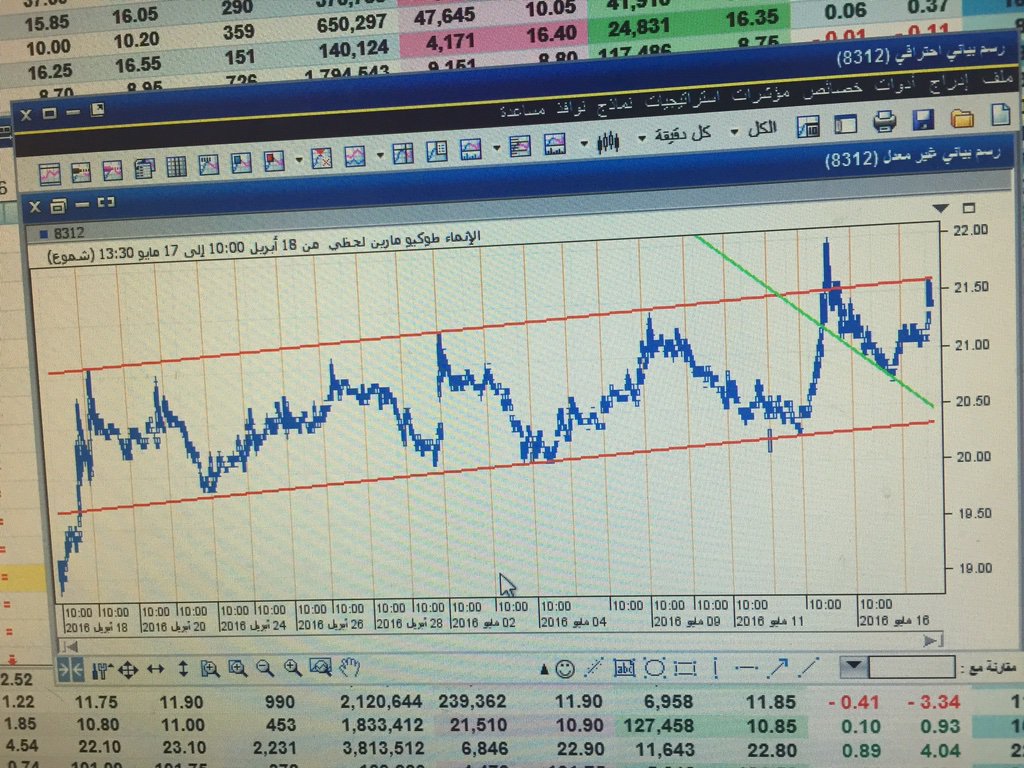Click the chart with legend box icon
Viewport: 1024px width, 768px height.
[x=436, y=151]
